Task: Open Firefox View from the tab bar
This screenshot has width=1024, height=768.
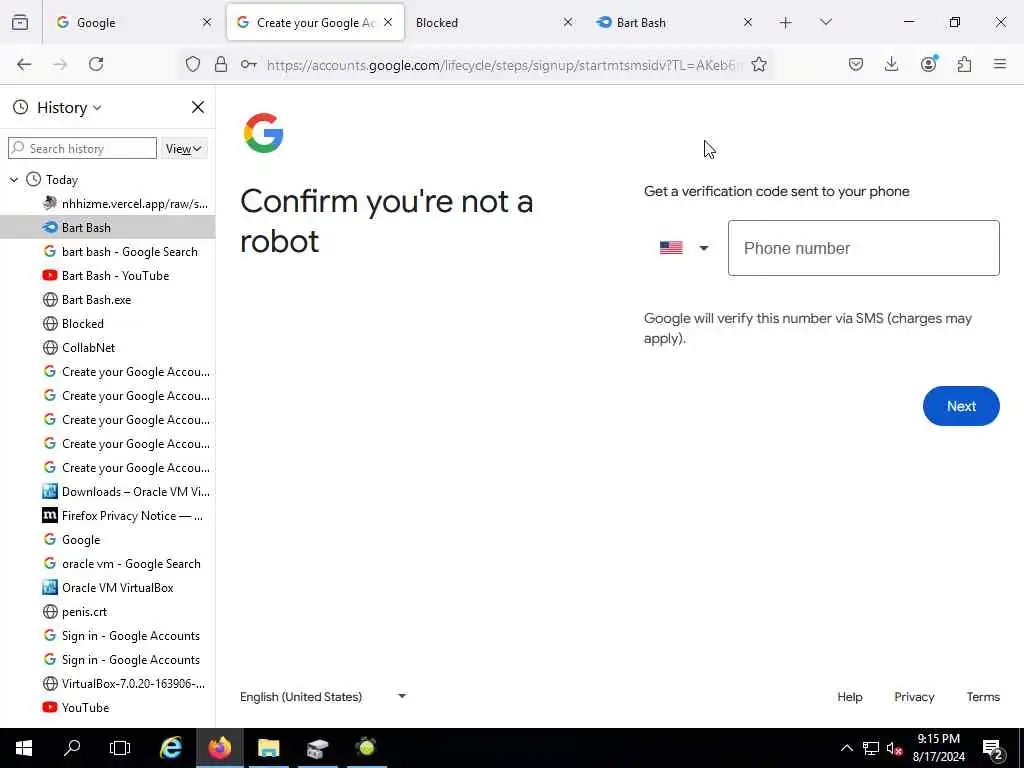Action: pyautogui.click(x=20, y=22)
